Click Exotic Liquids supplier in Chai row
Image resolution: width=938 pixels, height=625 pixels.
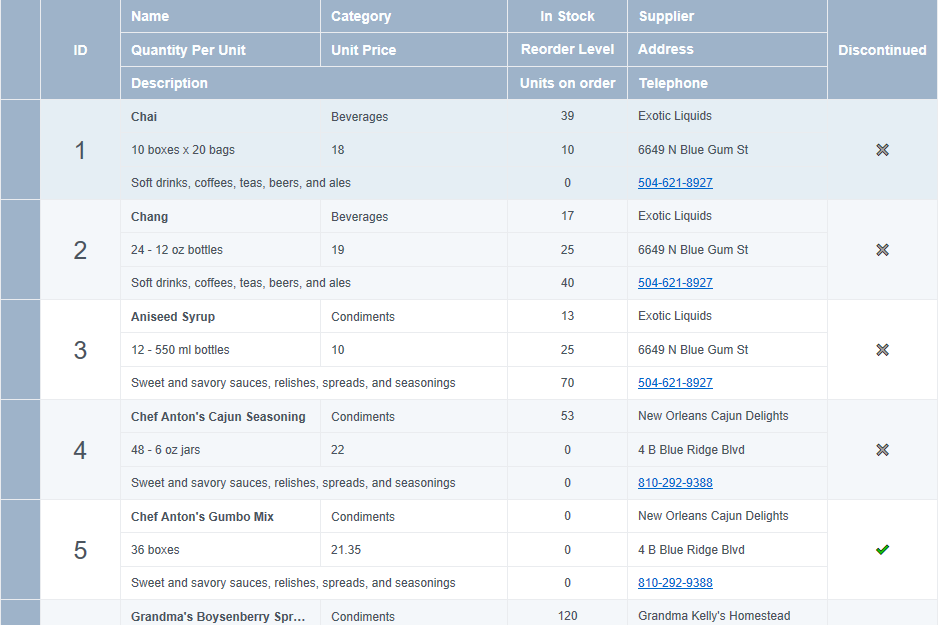pos(675,116)
